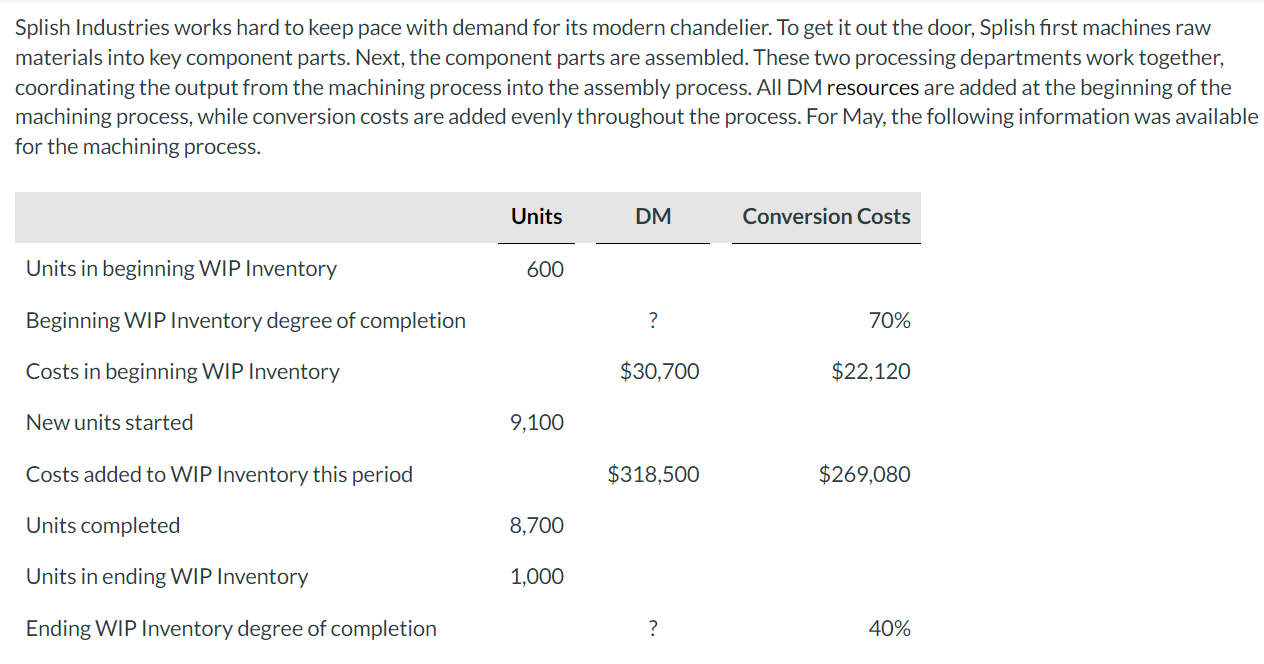Click the Units column header
Viewport: 1264px width, 664px height.
[x=536, y=217]
